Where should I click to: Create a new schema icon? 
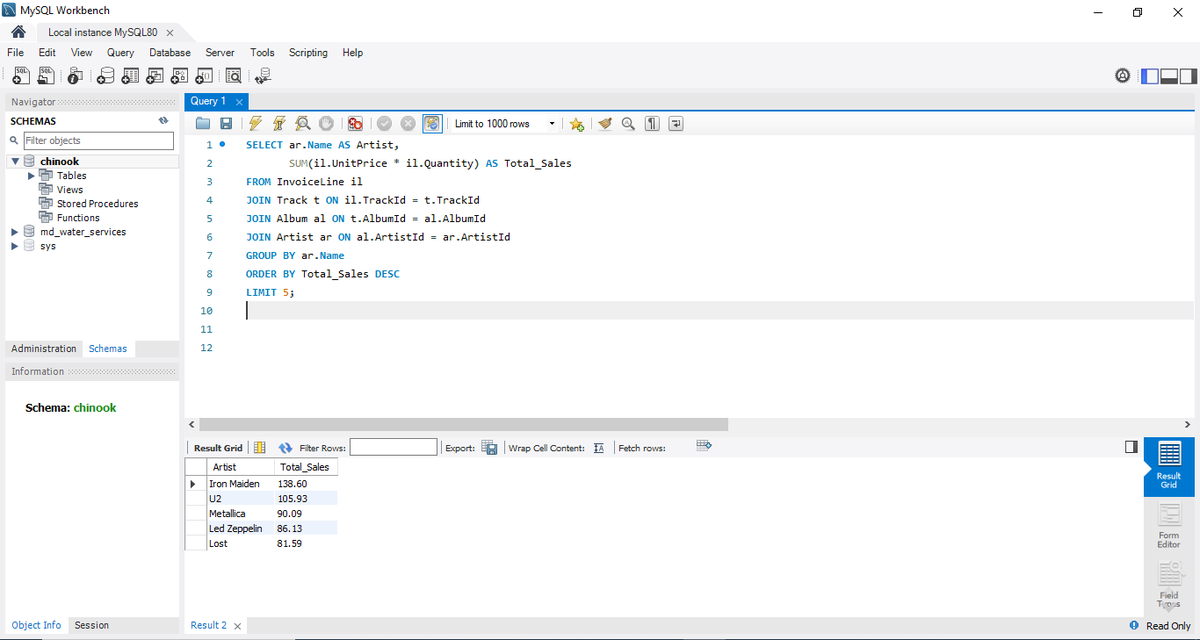pos(107,76)
